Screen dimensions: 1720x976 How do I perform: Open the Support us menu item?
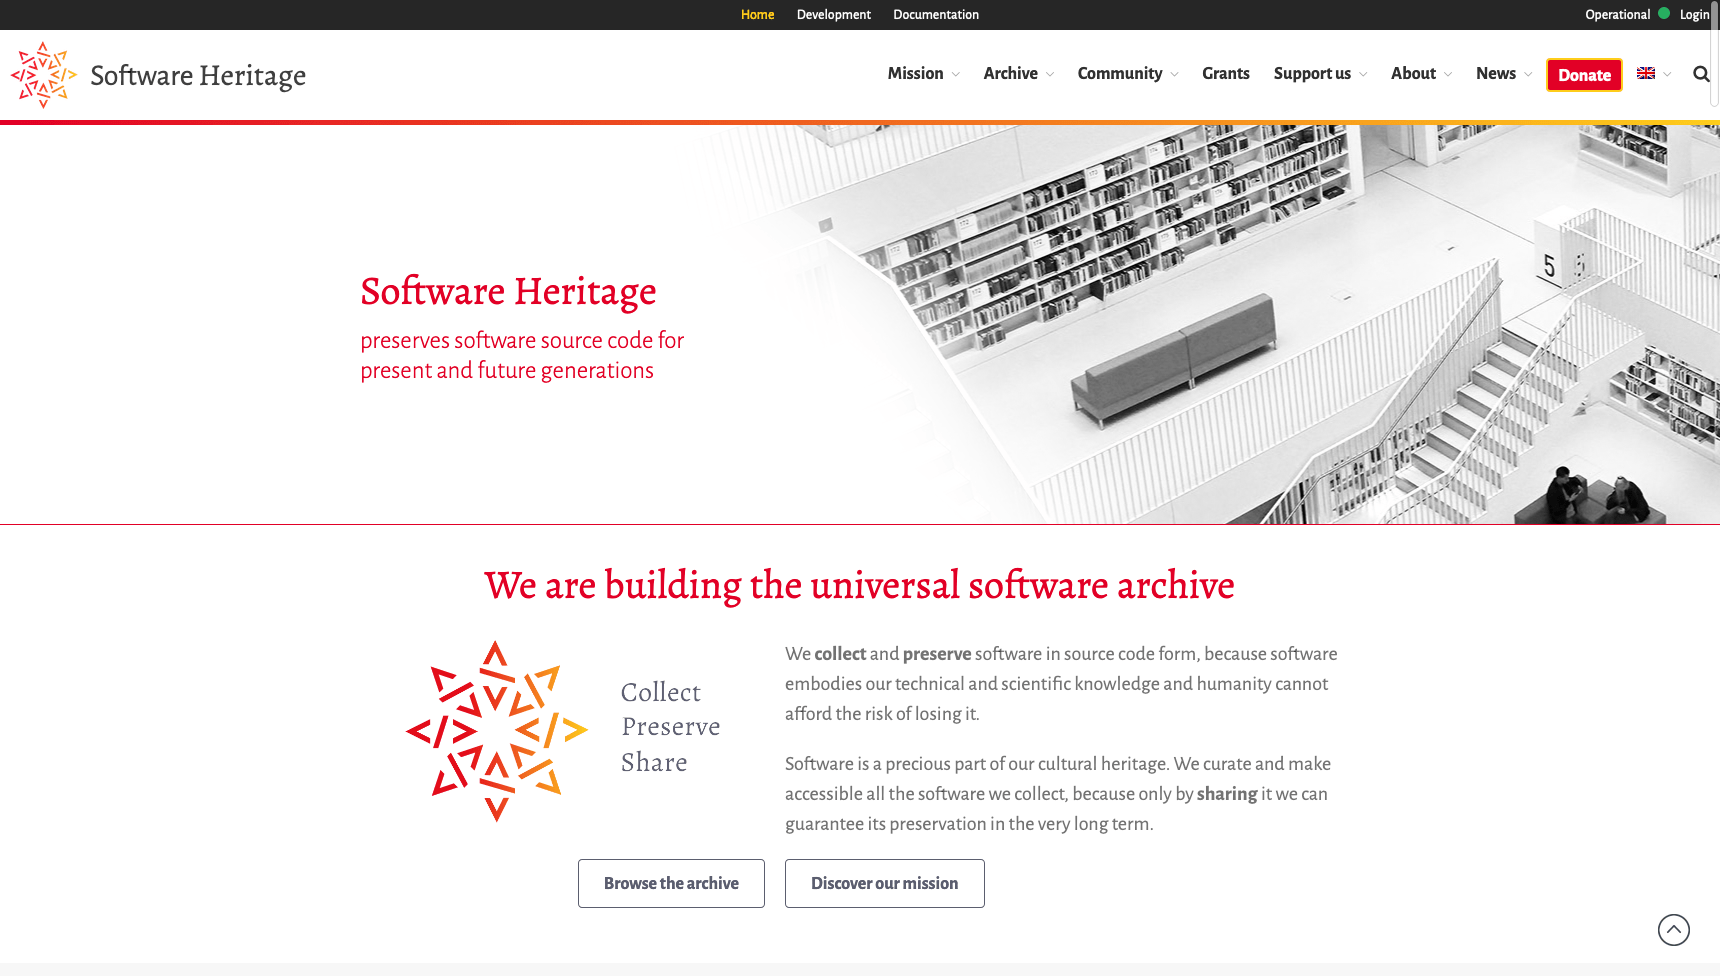coord(1312,74)
